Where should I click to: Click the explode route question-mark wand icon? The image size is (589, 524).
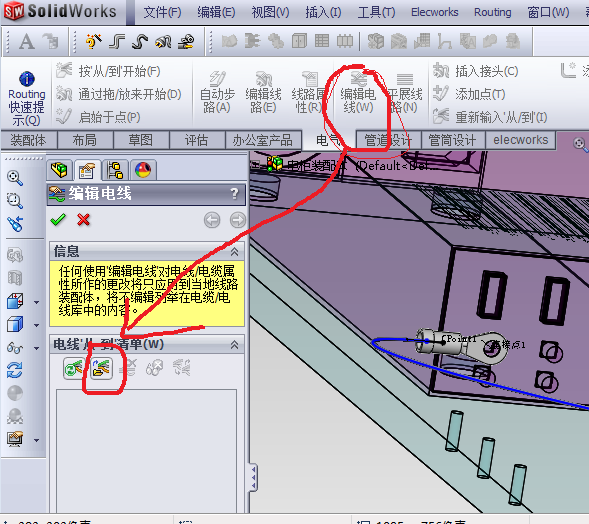click(x=94, y=41)
